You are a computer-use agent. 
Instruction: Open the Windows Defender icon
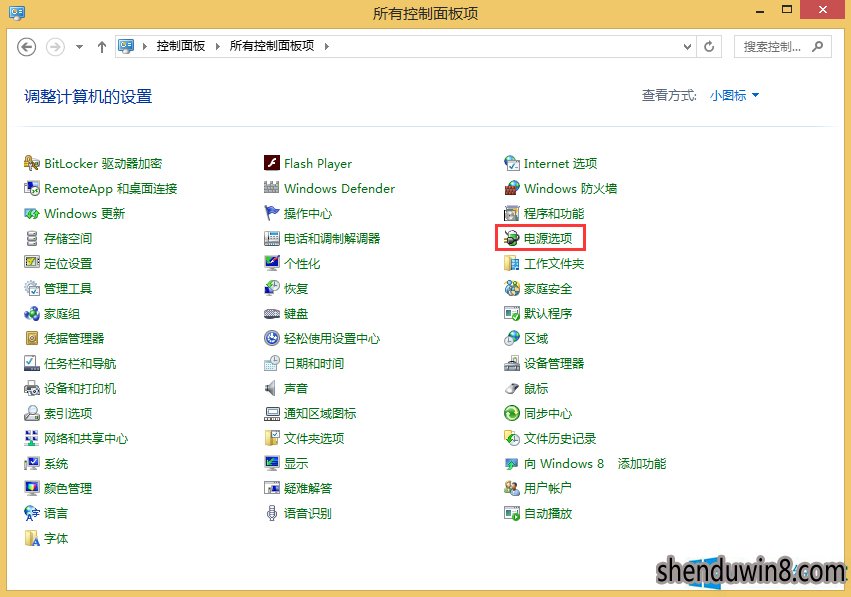pyautogui.click(x=271, y=188)
